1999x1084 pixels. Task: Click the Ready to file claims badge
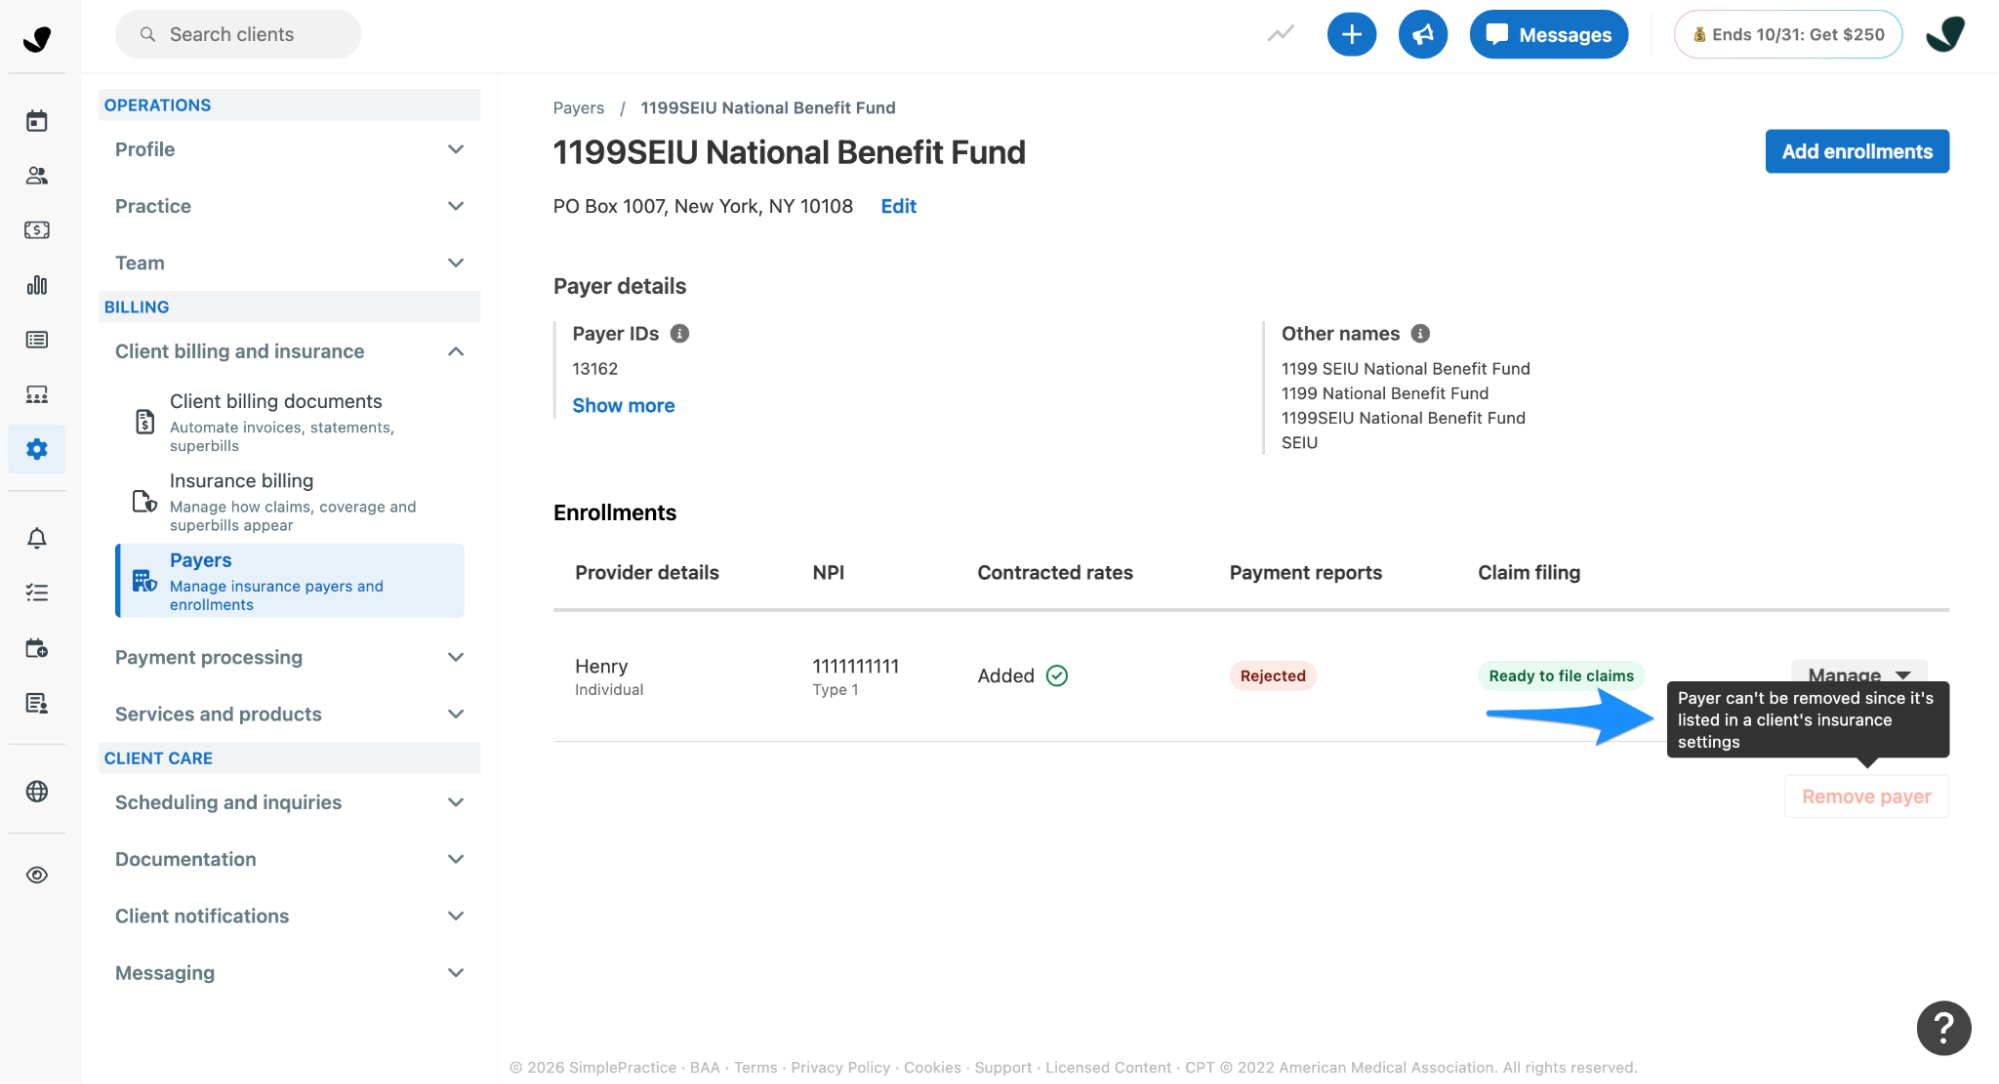[x=1560, y=676]
